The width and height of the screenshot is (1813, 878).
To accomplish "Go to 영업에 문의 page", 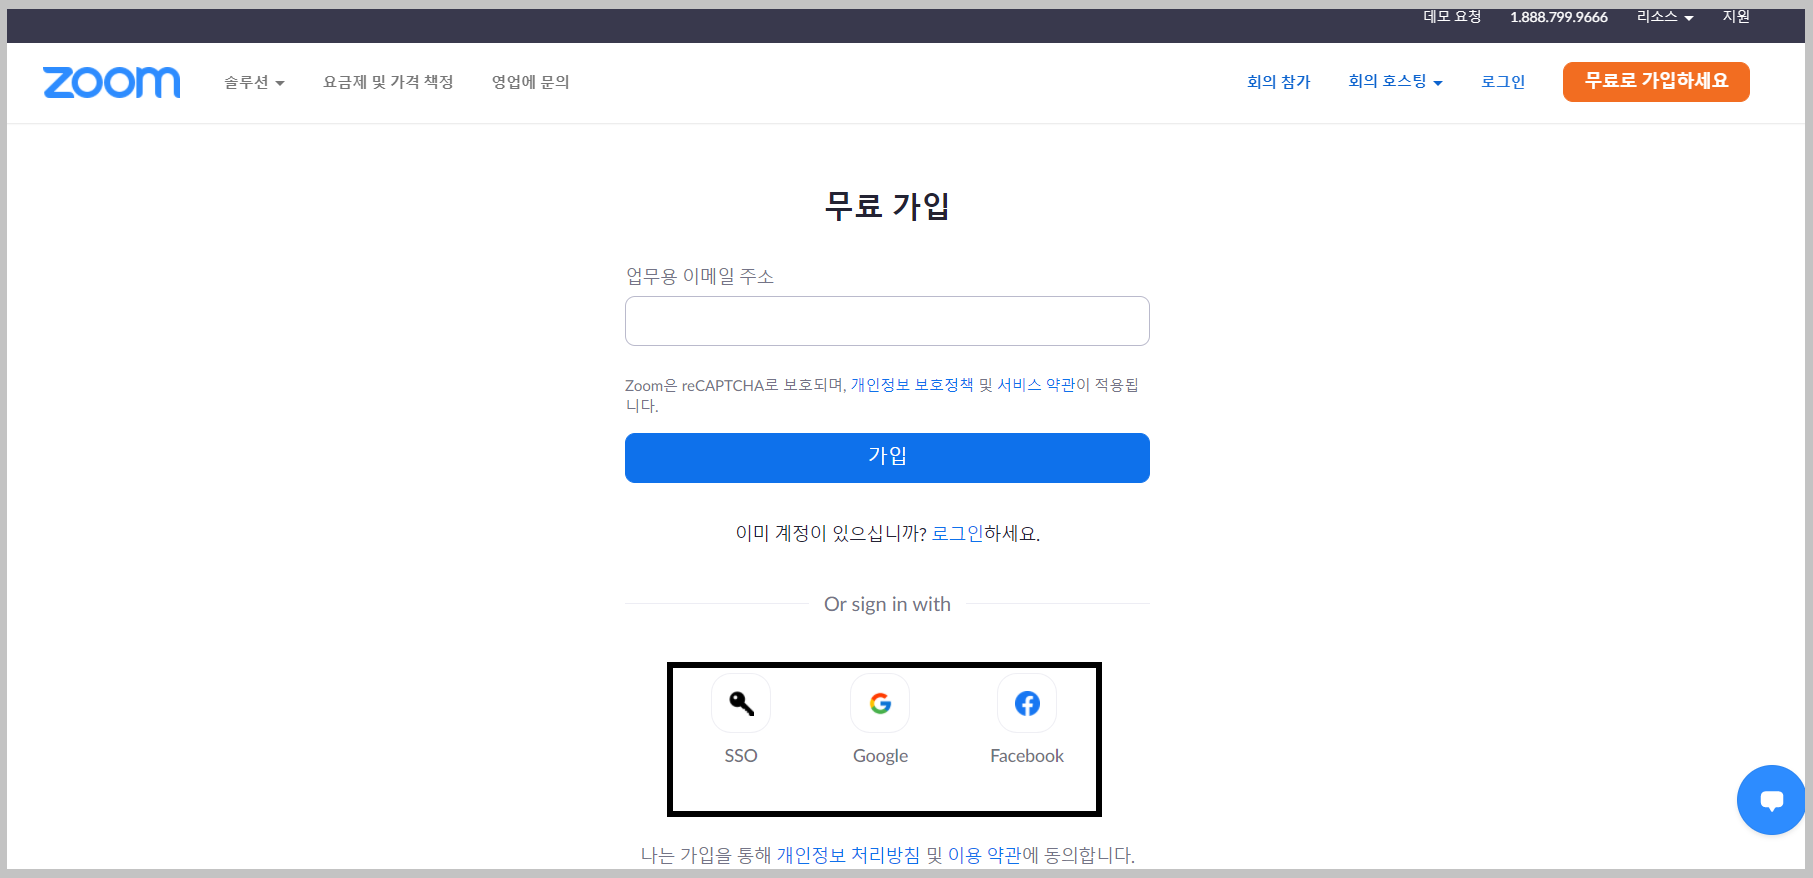I will pos(530,82).
